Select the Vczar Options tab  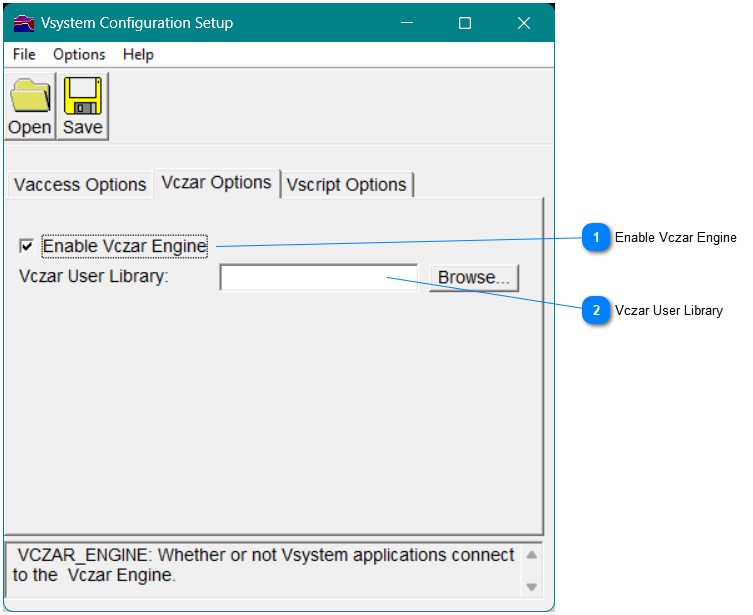(x=217, y=183)
